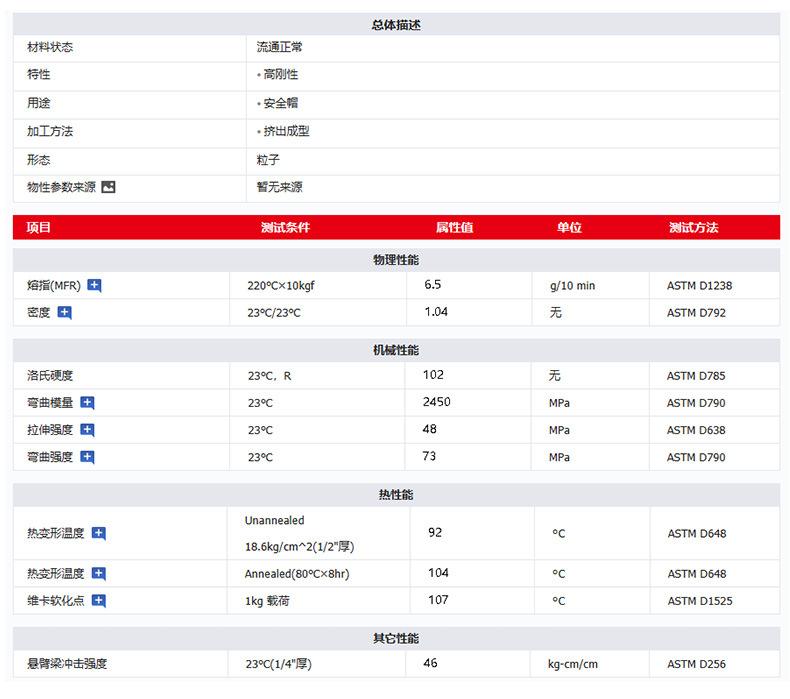790x699 pixels.
Task: Click the 属性值 column header
Action: tap(454, 227)
